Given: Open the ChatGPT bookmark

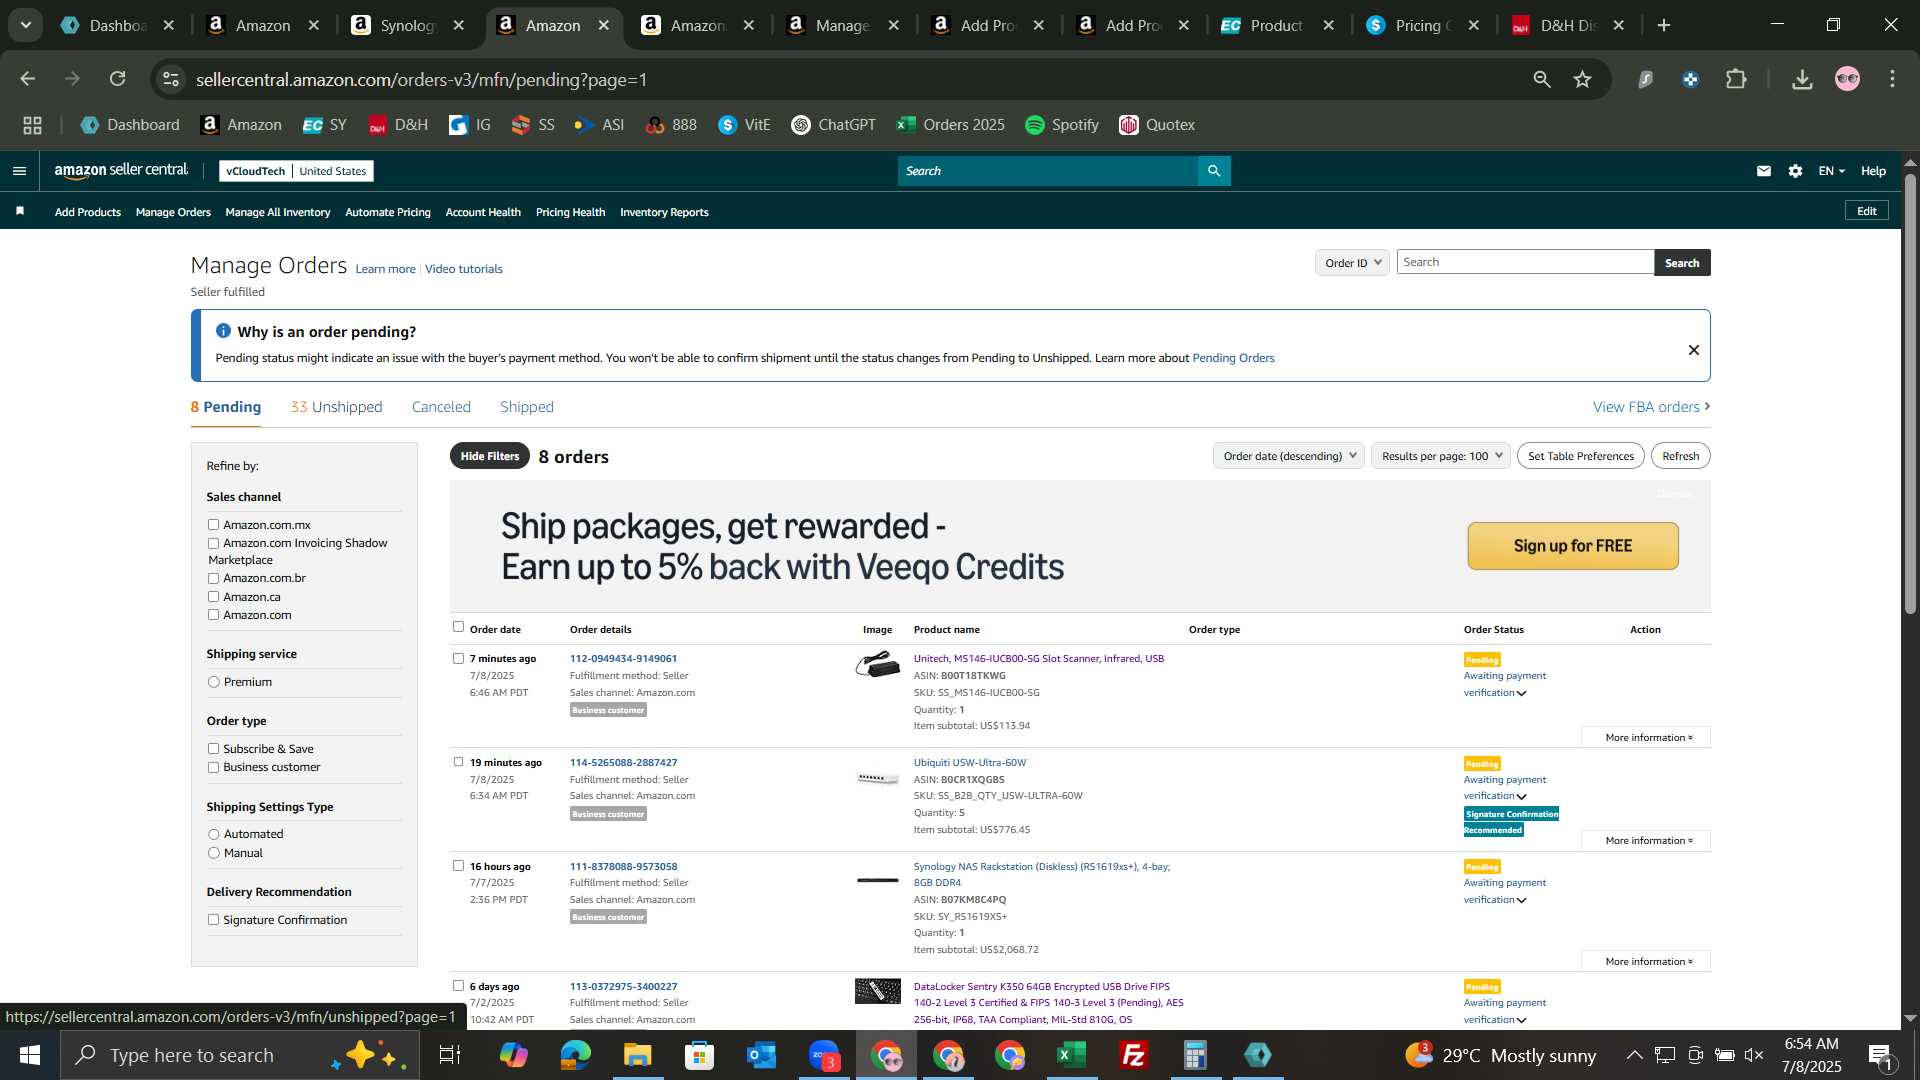Looking at the screenshot, I should [x=833, y=125].
